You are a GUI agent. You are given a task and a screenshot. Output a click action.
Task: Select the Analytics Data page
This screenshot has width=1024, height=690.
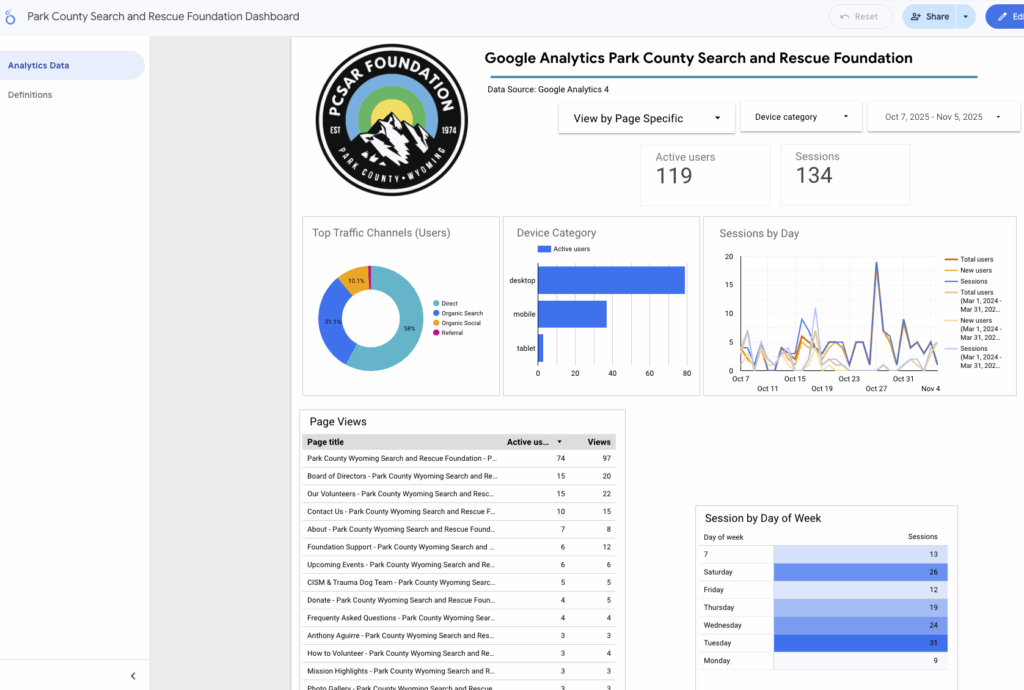(39, 66)
